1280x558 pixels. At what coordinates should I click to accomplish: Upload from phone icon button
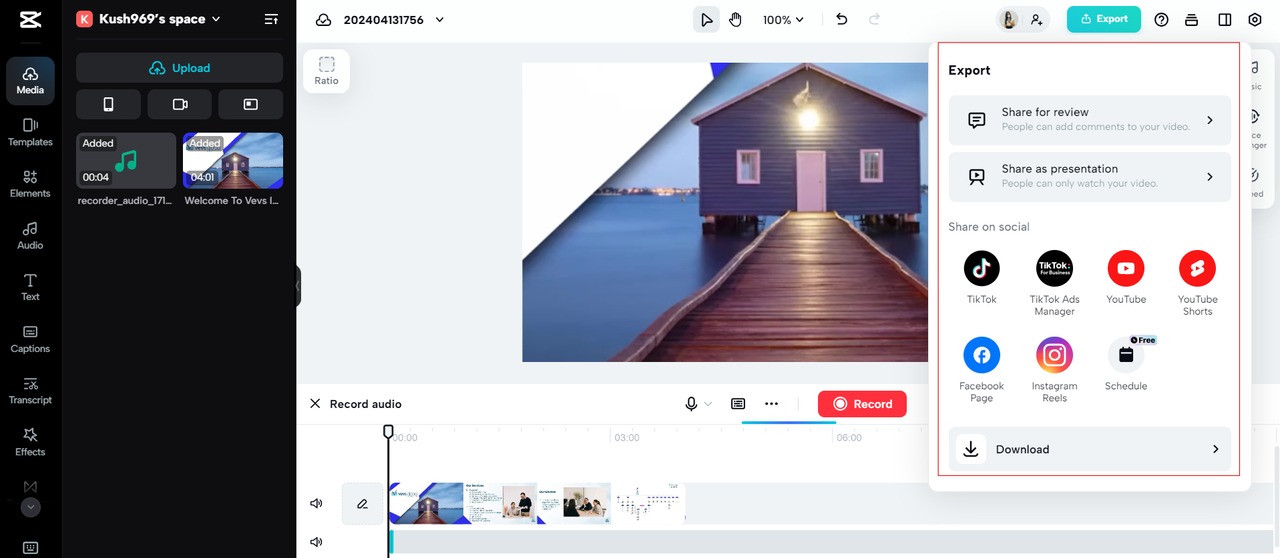(108, 104)
